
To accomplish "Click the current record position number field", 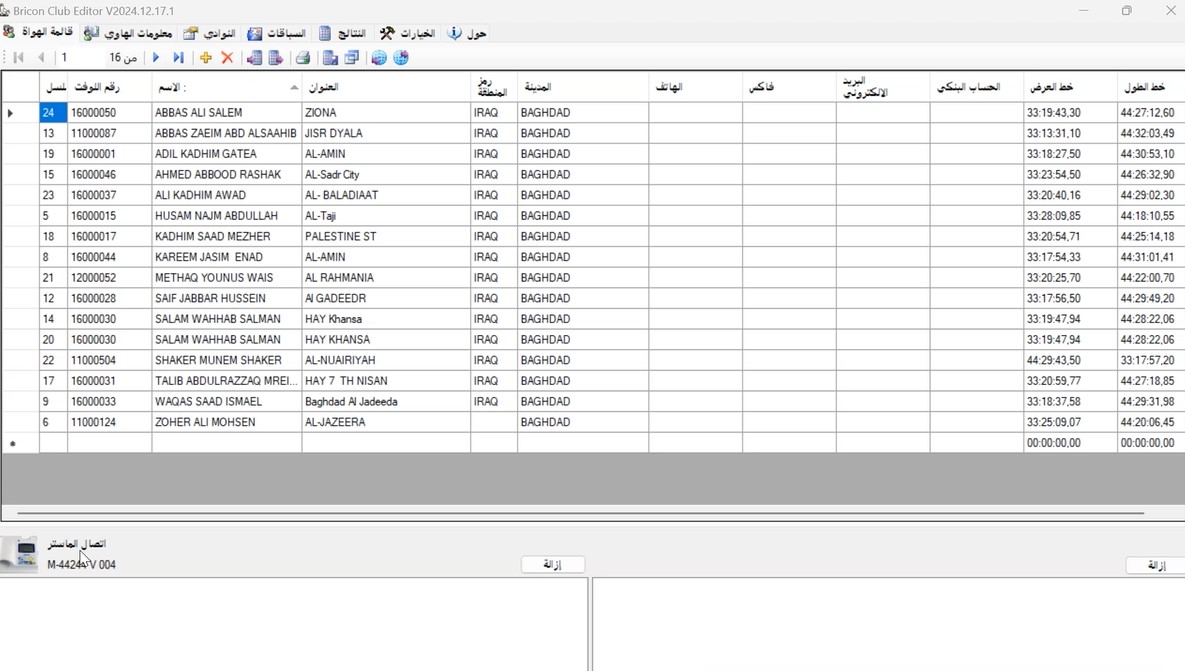I will click(78, 58).
